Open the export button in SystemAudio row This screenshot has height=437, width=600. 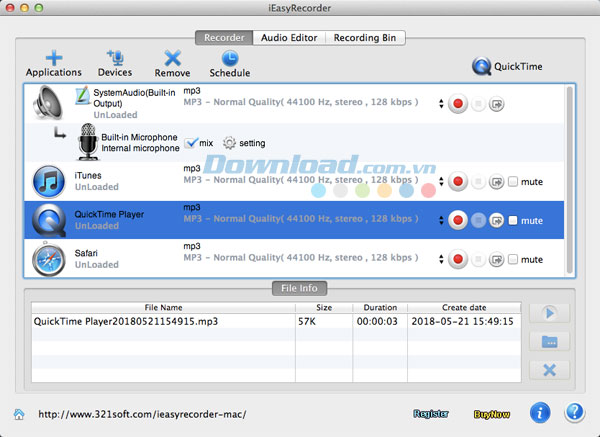click(x=497, y=104)
